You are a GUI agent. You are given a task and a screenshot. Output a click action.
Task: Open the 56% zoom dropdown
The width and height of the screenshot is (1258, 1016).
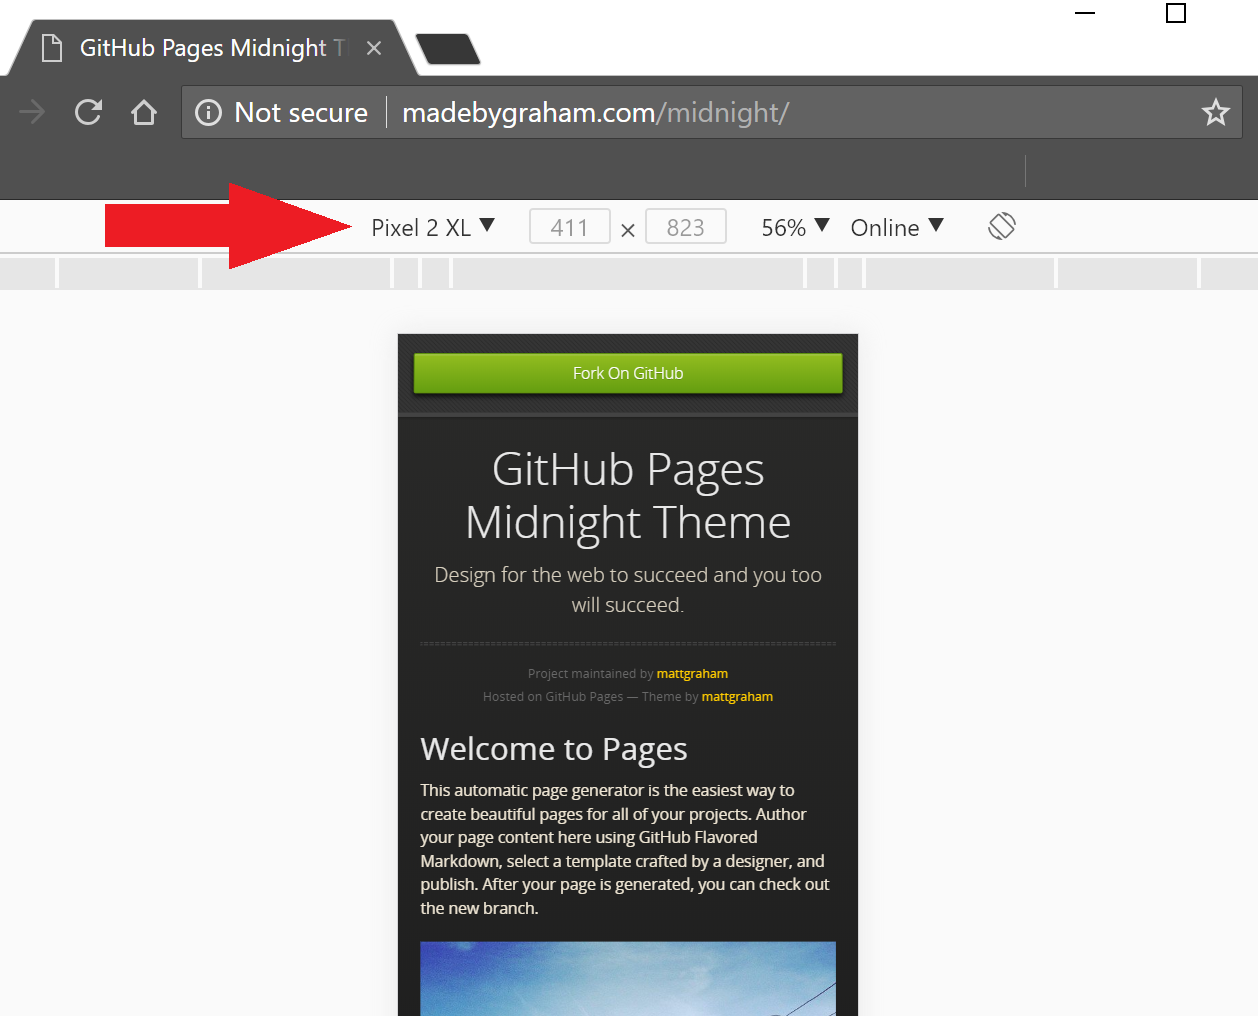pyautogui.click(x=795, y=228)
